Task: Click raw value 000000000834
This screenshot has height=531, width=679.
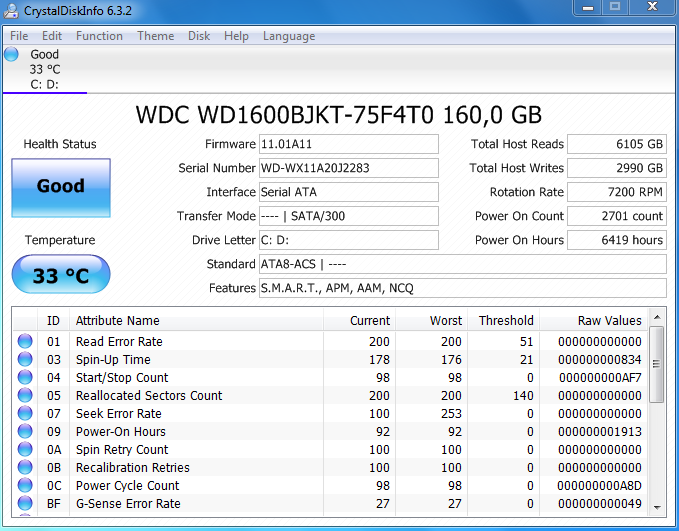Action: coord(599,360)
